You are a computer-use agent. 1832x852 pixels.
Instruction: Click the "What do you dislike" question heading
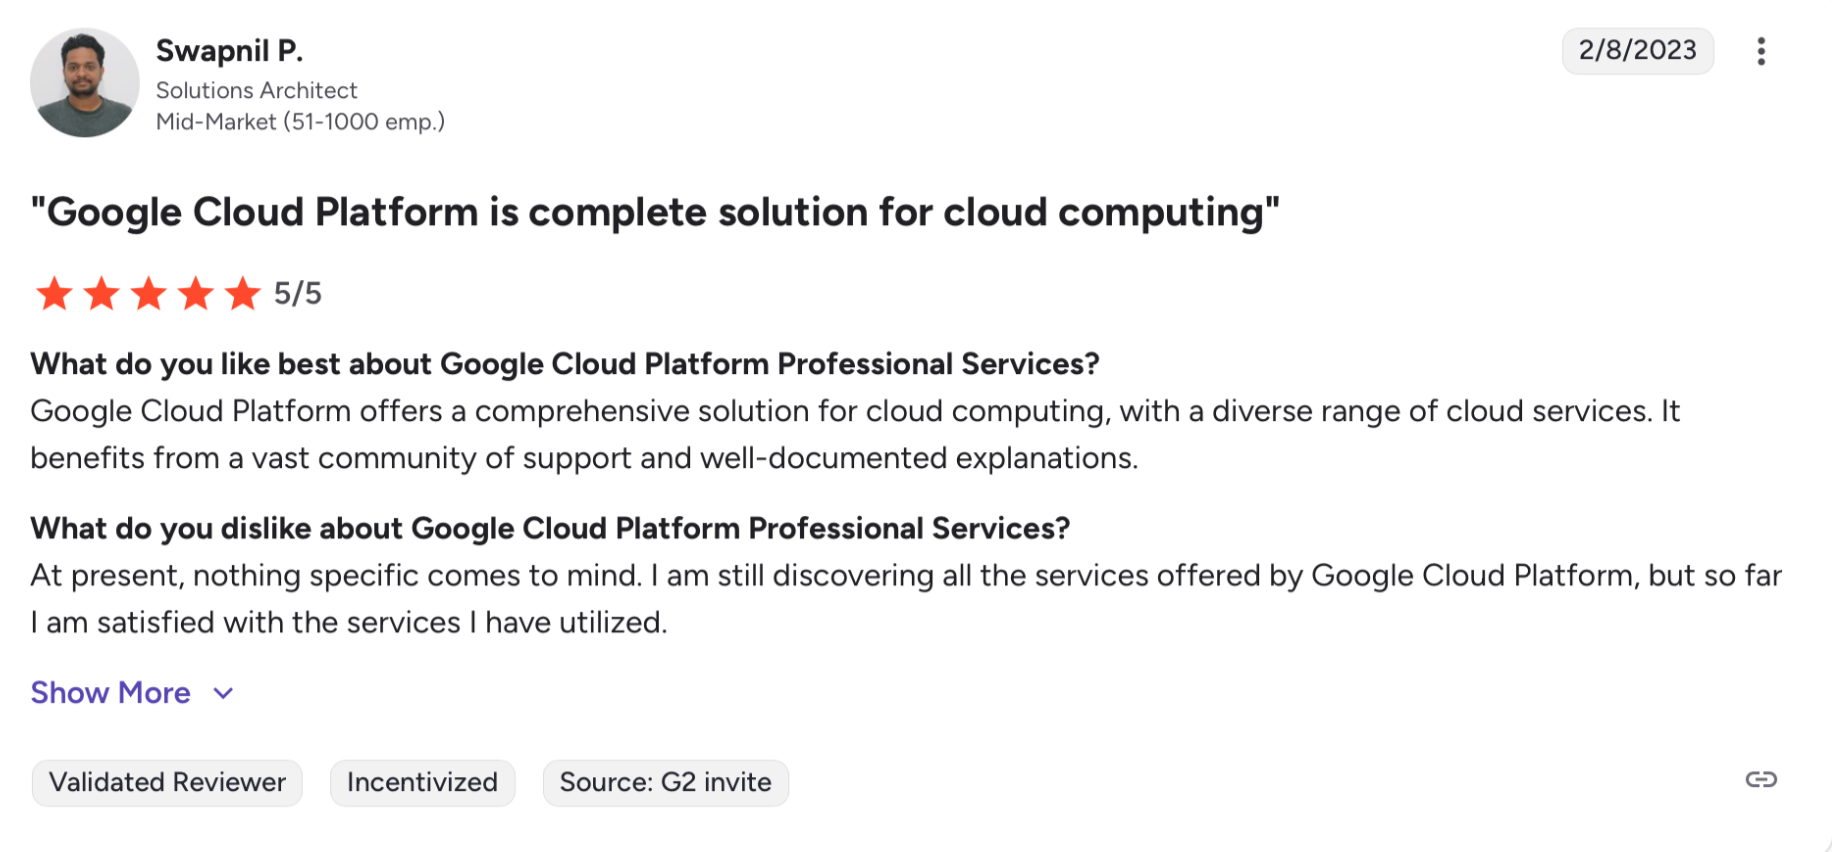[x=550, y=528]
